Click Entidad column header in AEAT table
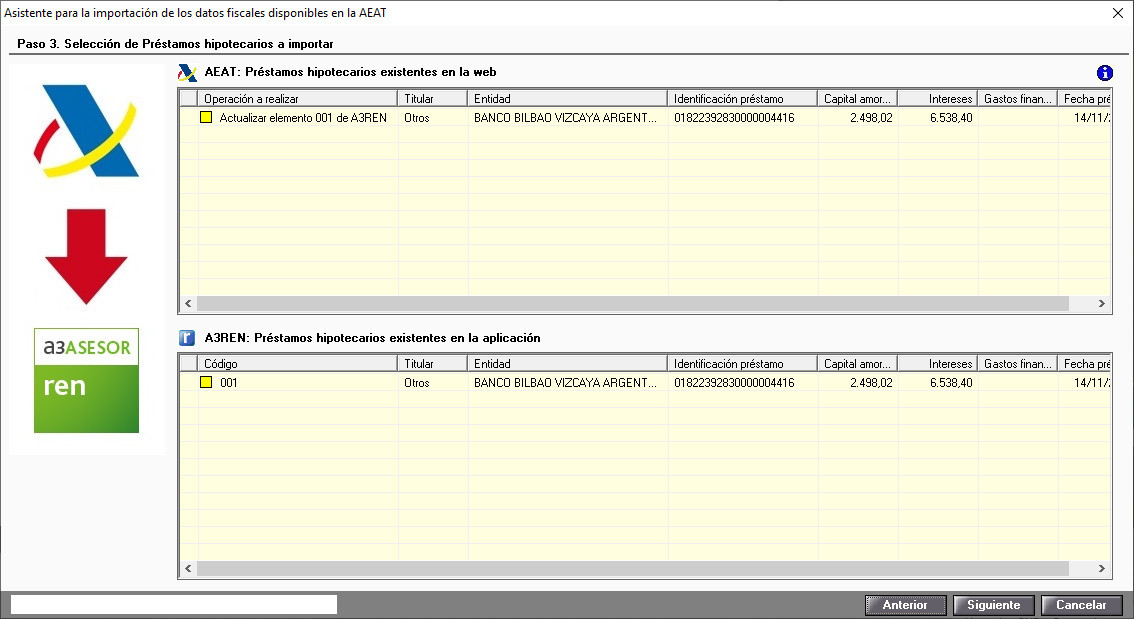Image resolution: width=1134 pixels, height=619 pixels. coord(566,99)
